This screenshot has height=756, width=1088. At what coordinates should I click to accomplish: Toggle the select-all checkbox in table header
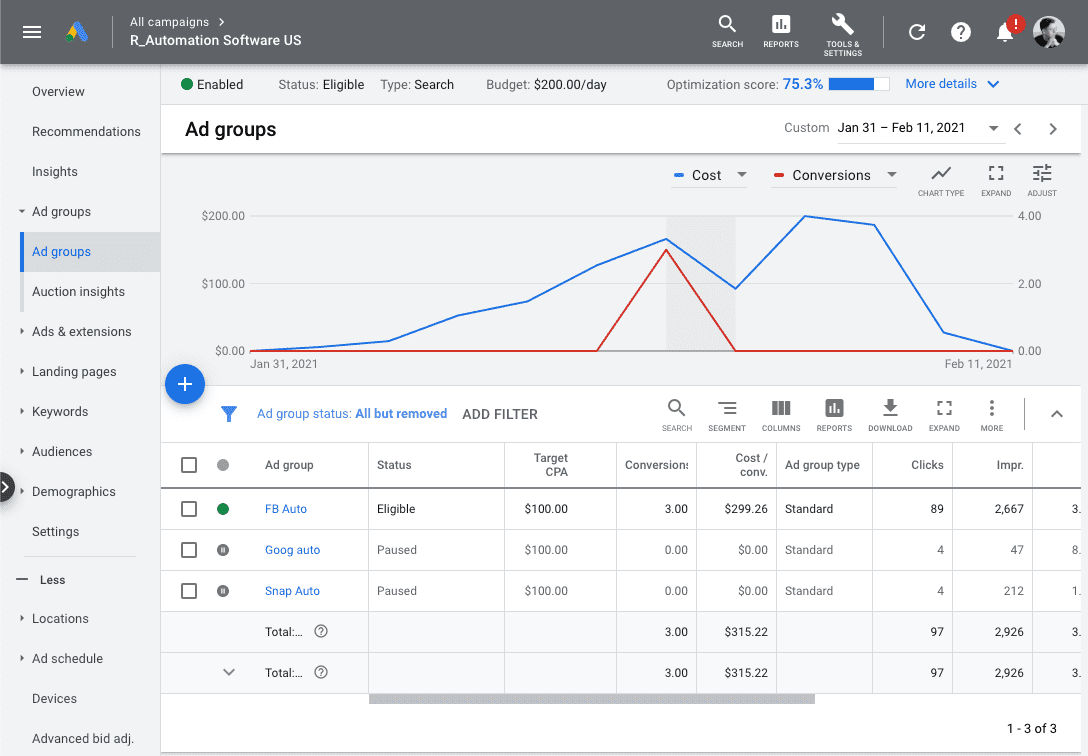tap(189, 465)
